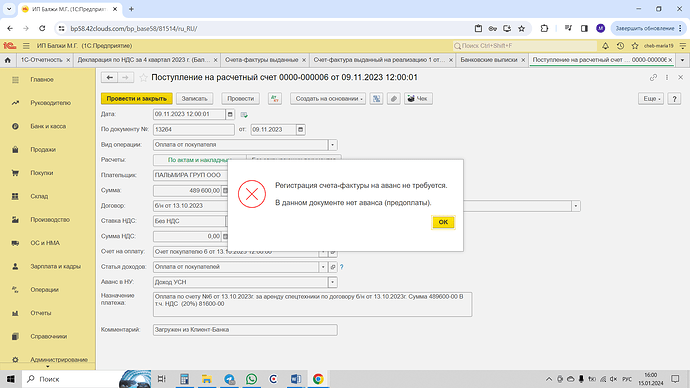Click the Записать button
Viewport: 690px width, 388px height.
pos(194,99)
